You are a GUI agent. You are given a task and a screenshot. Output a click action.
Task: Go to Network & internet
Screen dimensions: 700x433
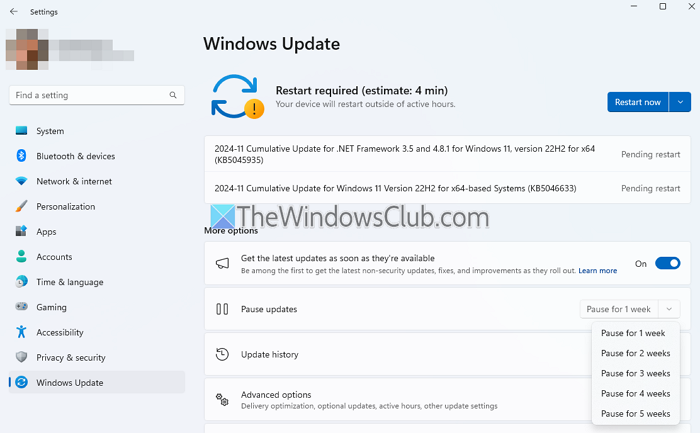96,181
